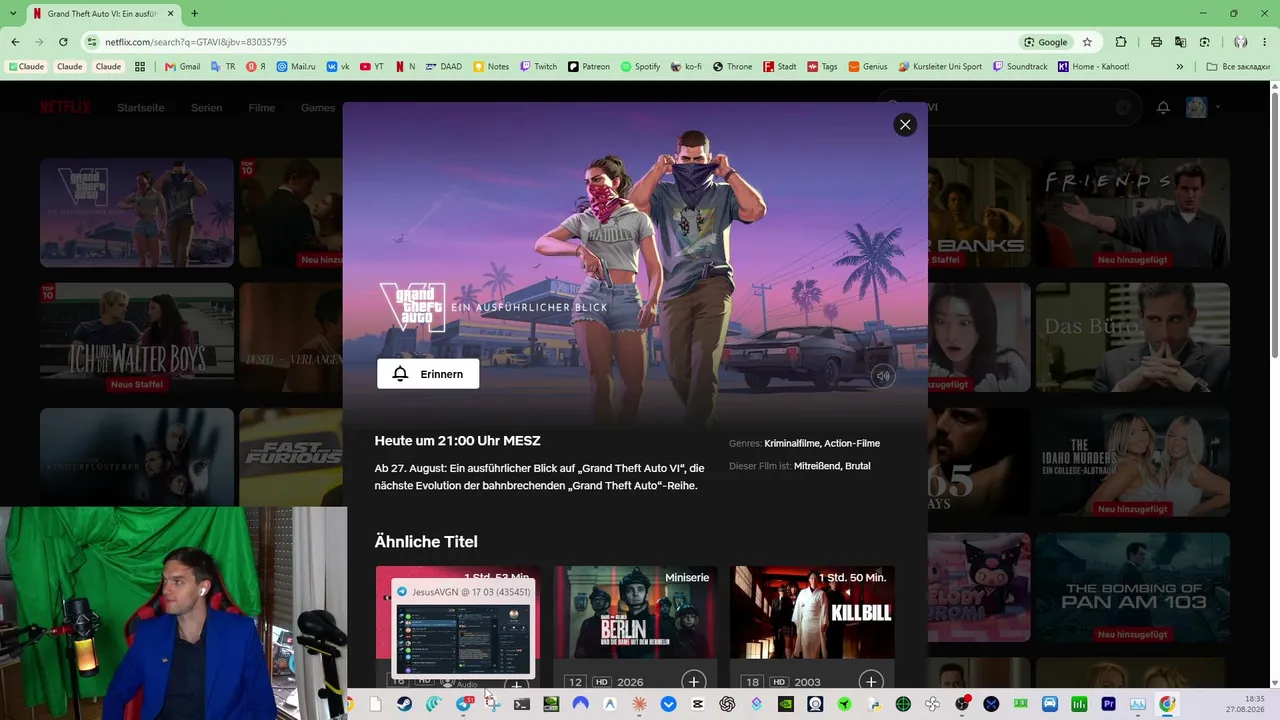Viewport: 1280px width, 720px height.
Task: Go back with browser back arrow
Action: [x=15, y=42]
